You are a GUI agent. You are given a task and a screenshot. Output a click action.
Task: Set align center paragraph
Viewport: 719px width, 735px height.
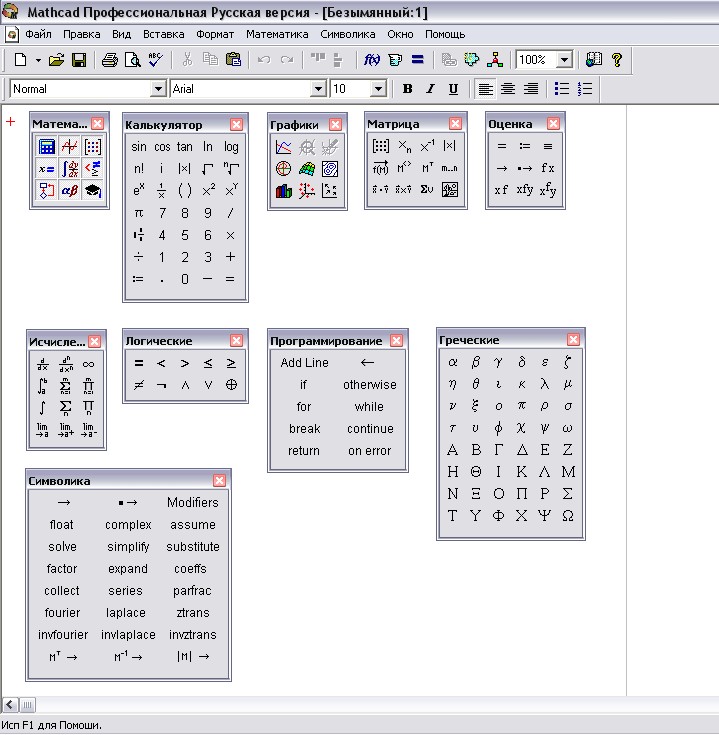508,89
